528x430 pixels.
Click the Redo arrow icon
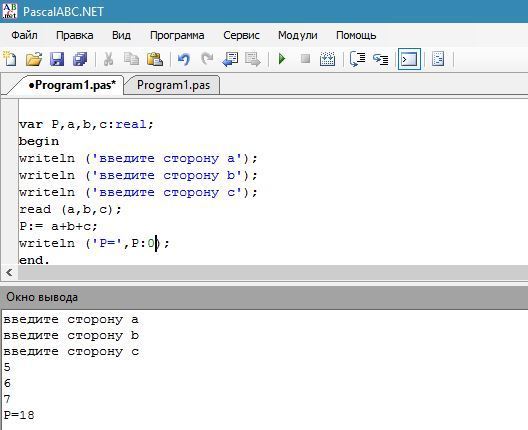pyautogui.click(x=207, y=59)
